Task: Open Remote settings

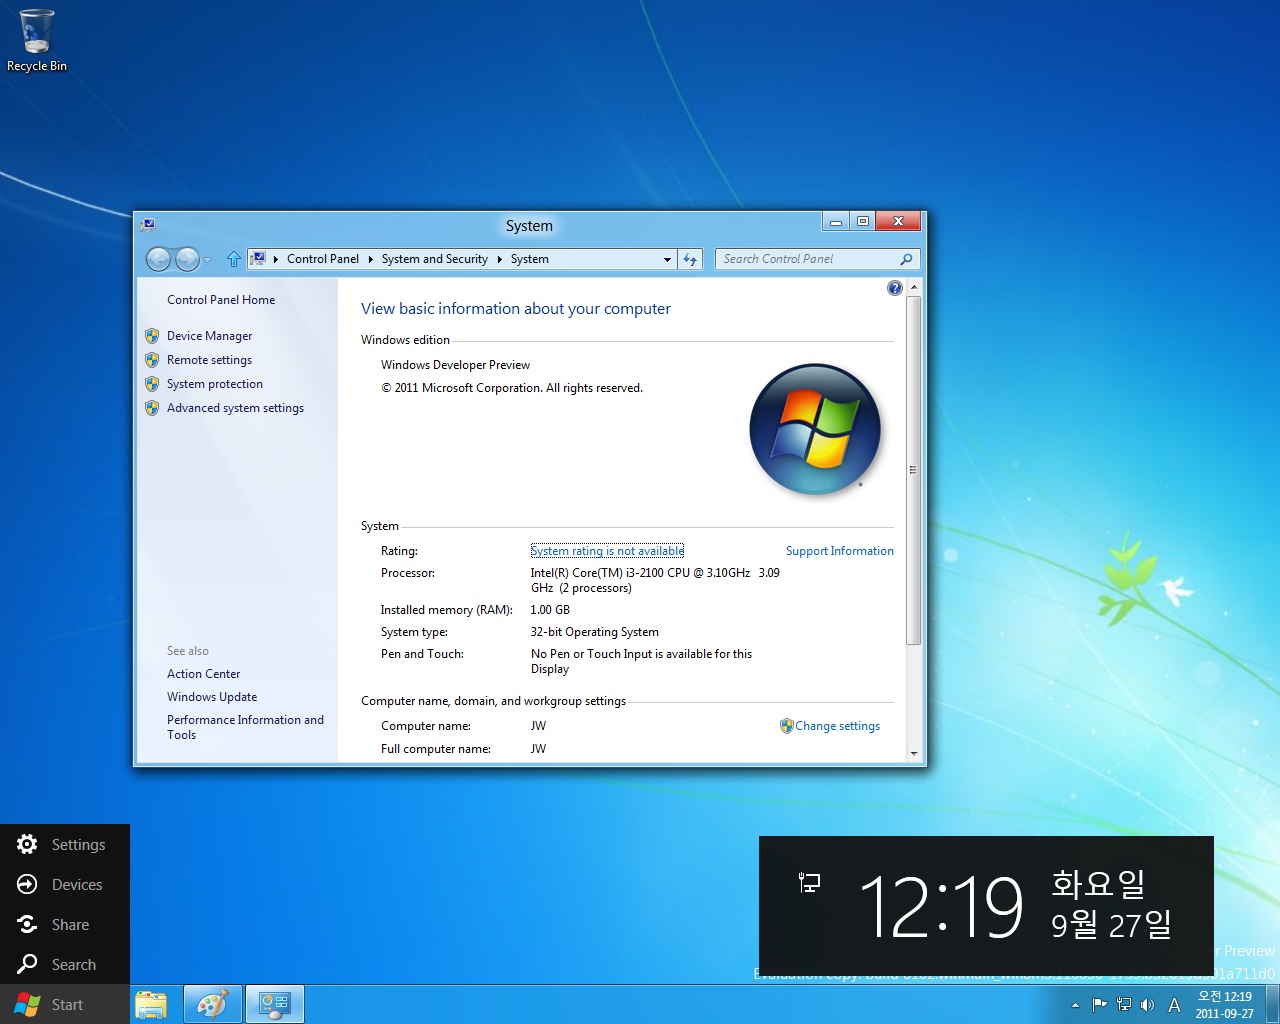Action: (x=210, y=360)
